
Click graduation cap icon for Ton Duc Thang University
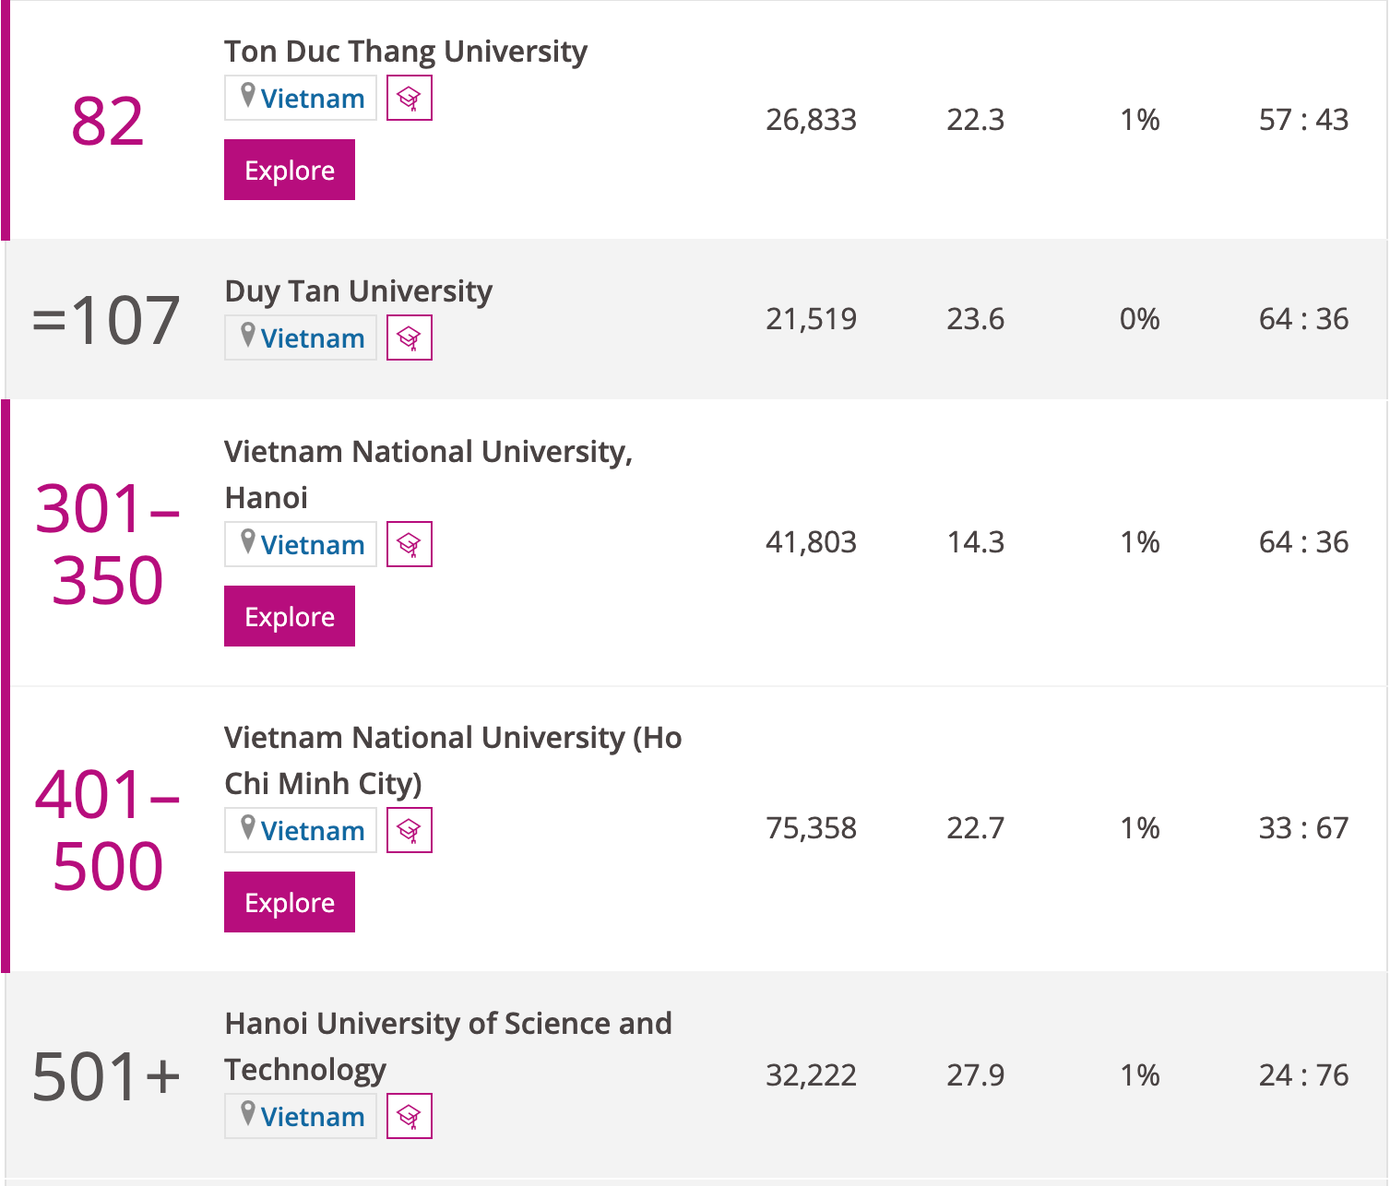[x=409, y=98]
